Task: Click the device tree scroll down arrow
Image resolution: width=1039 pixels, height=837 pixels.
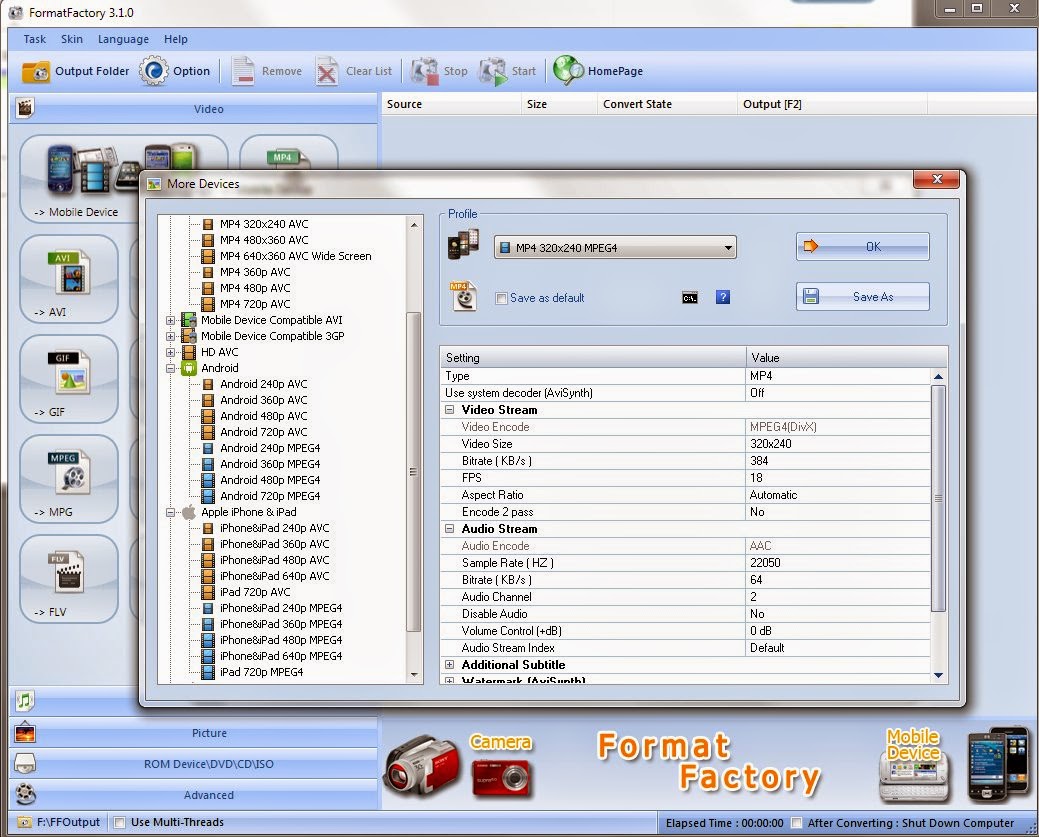Action: 414,676
